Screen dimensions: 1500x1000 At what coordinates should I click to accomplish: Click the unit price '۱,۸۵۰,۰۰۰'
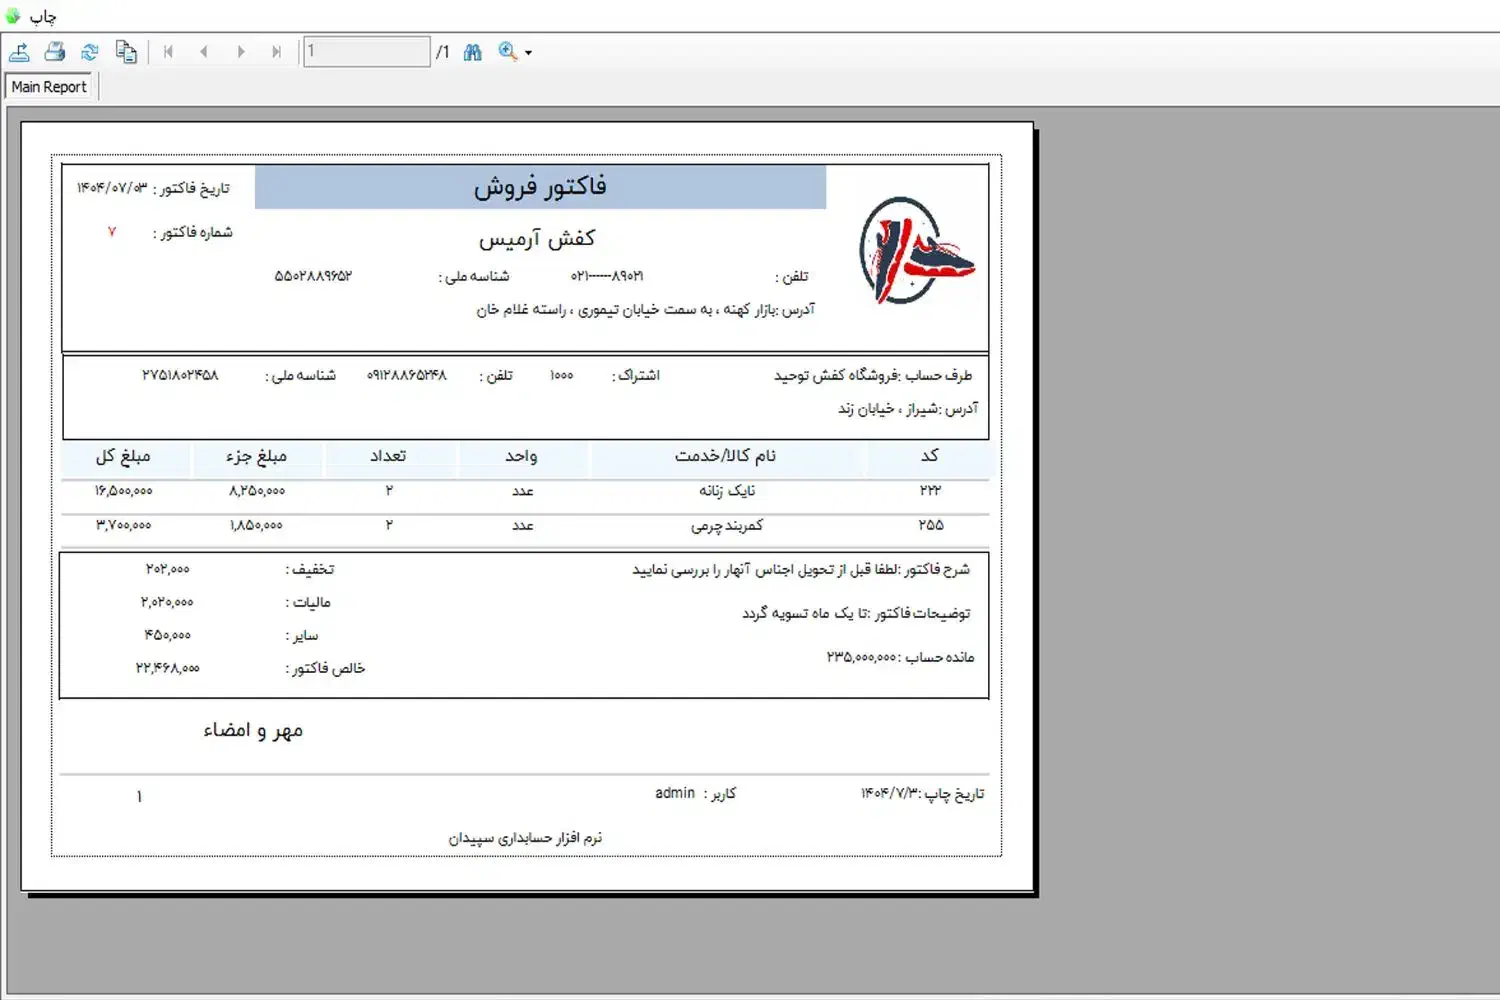(256, 525)
